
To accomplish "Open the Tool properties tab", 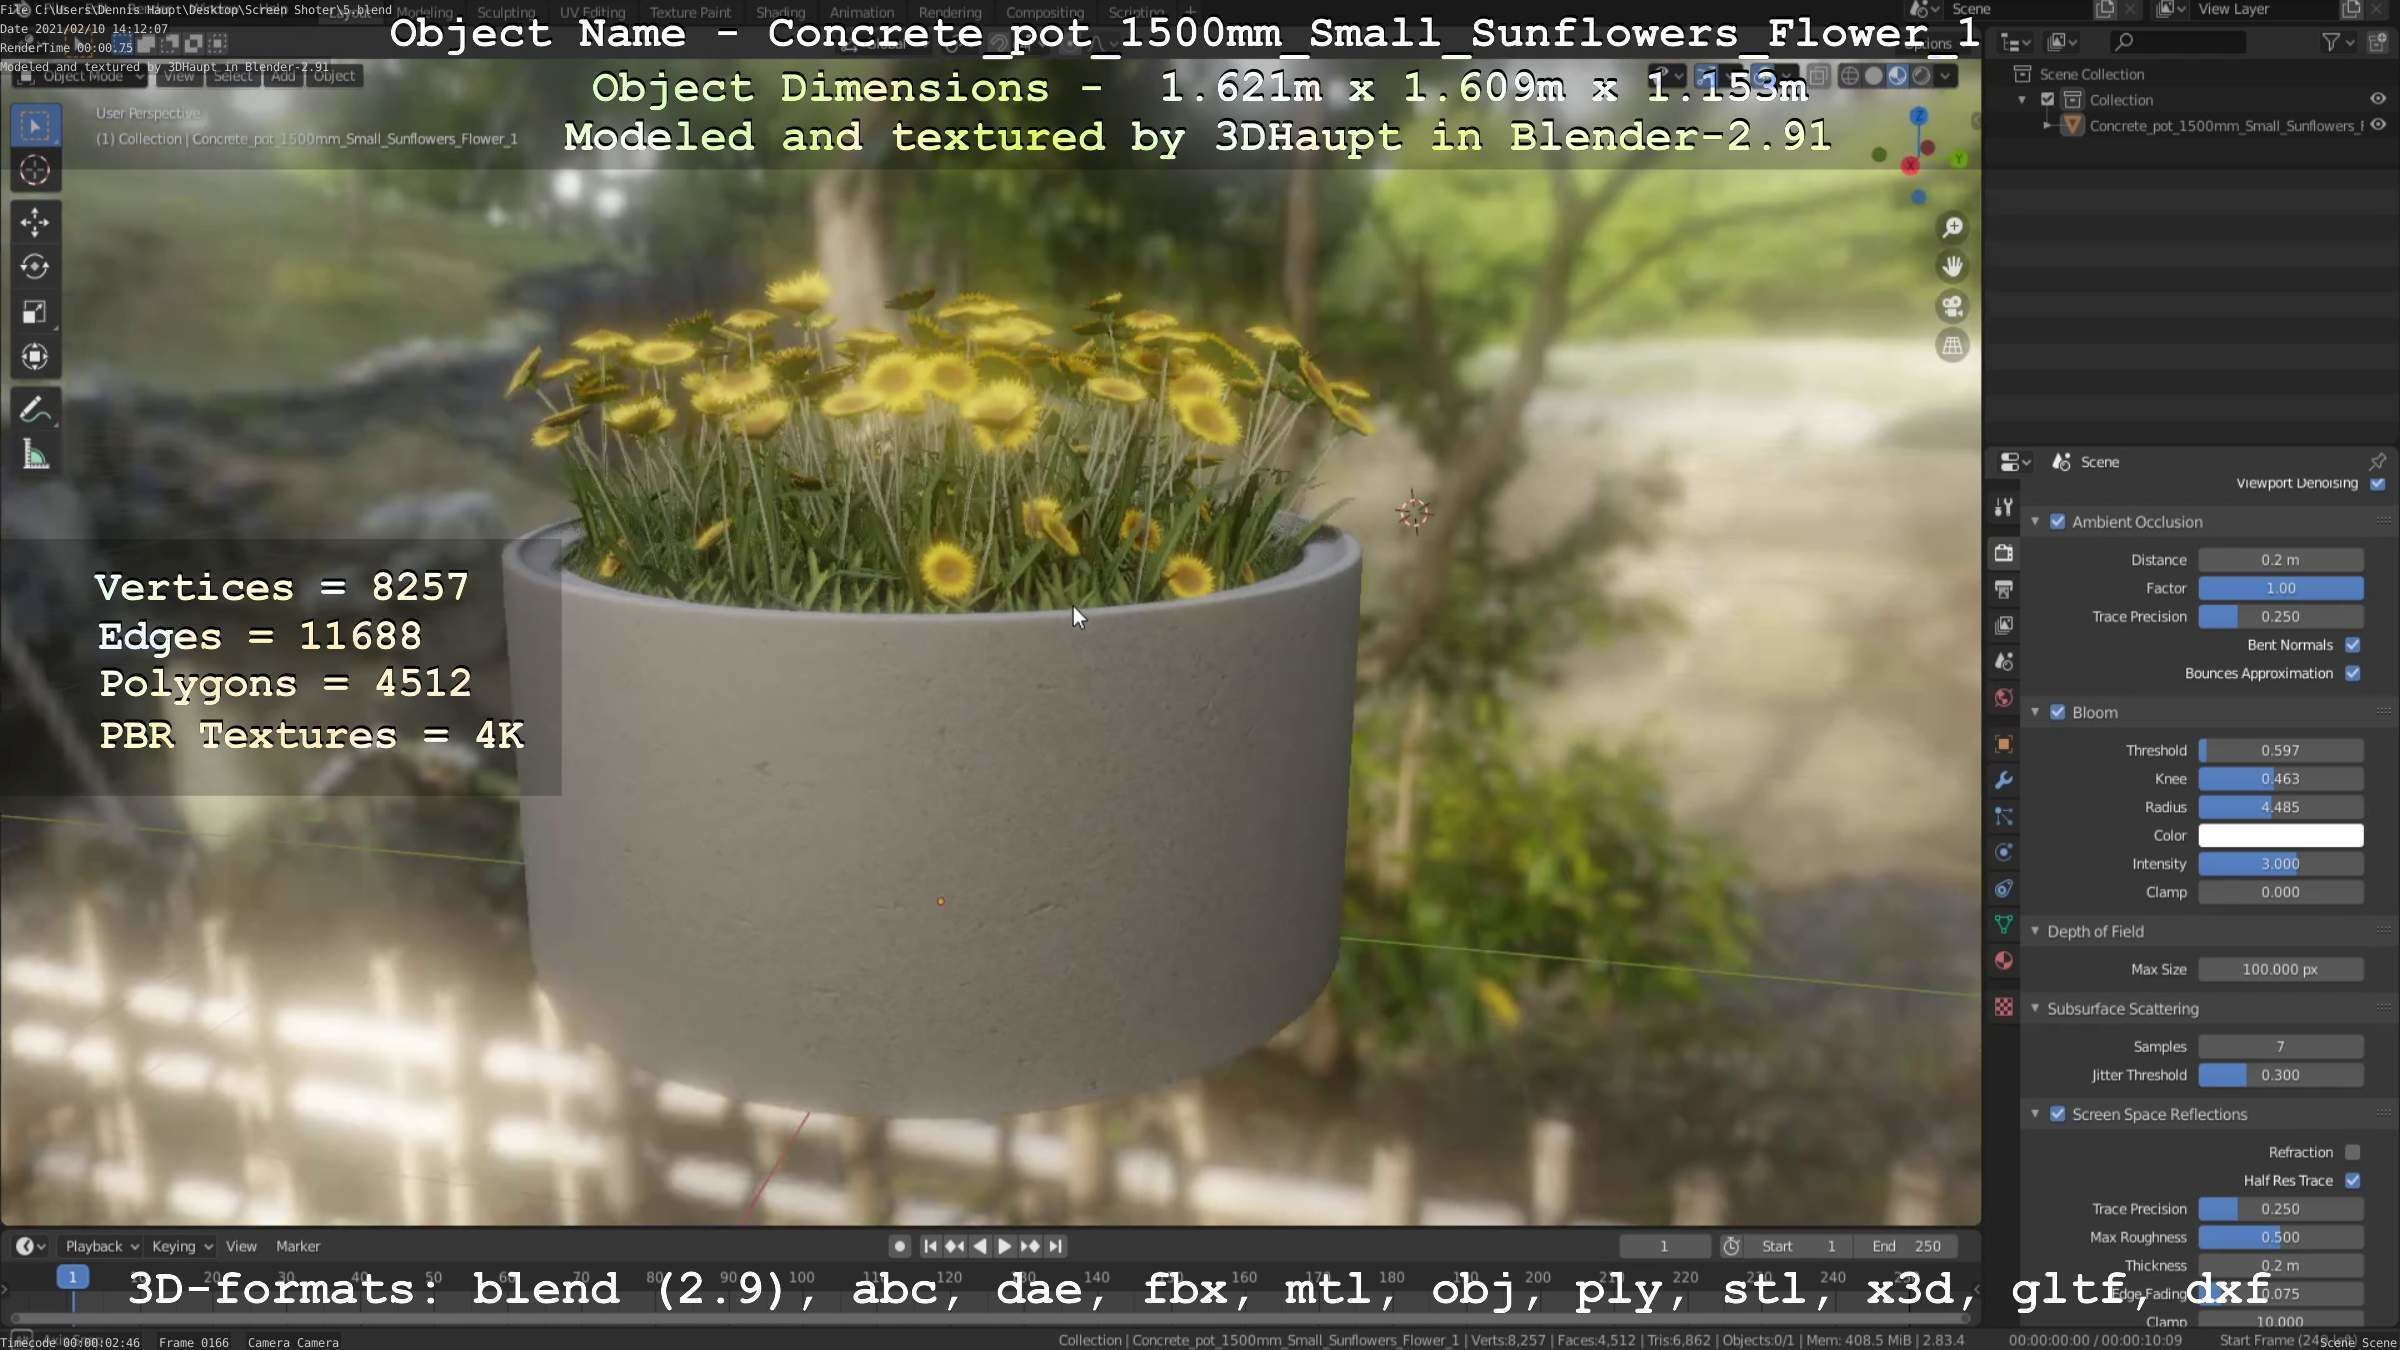I will [2004, 507].
